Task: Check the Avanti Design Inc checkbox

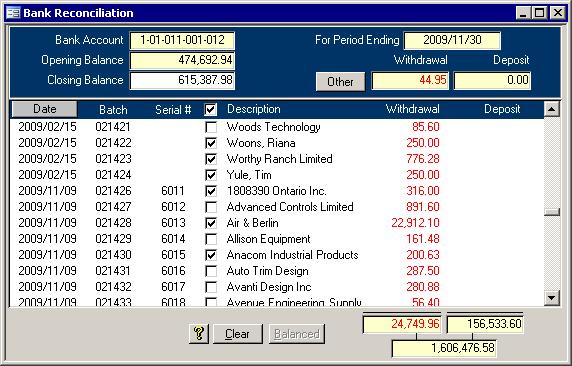Action: point(211,287)
